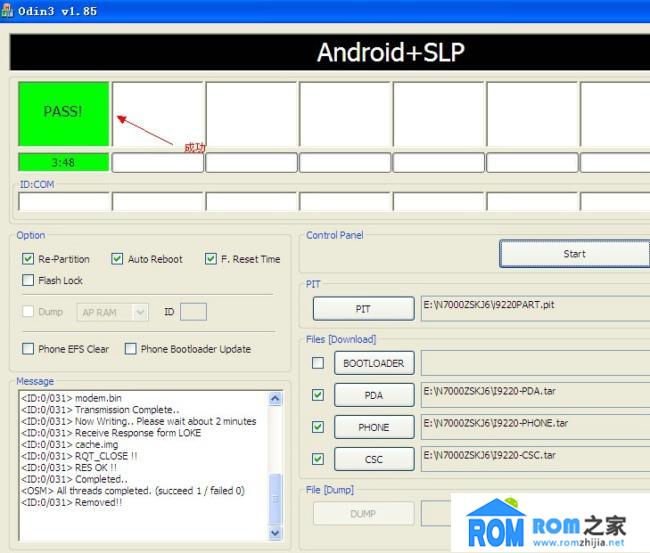Select the 'cache.img' log line
Screen dimensions: 650x553
point(70,444)
